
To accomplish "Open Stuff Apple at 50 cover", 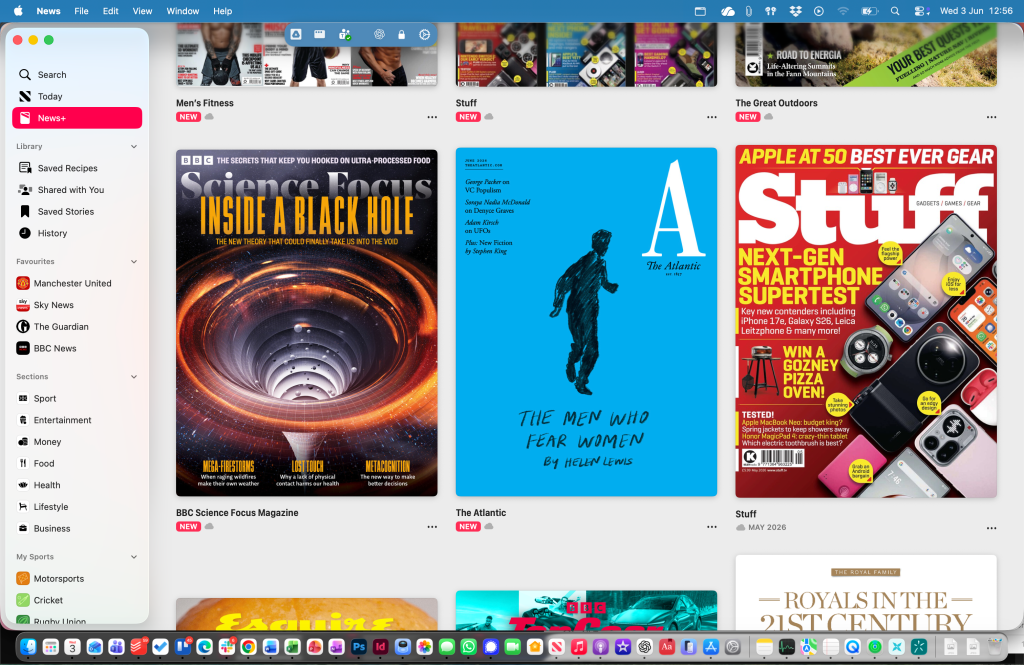I will pyautogui.click(x=866, y=321).
